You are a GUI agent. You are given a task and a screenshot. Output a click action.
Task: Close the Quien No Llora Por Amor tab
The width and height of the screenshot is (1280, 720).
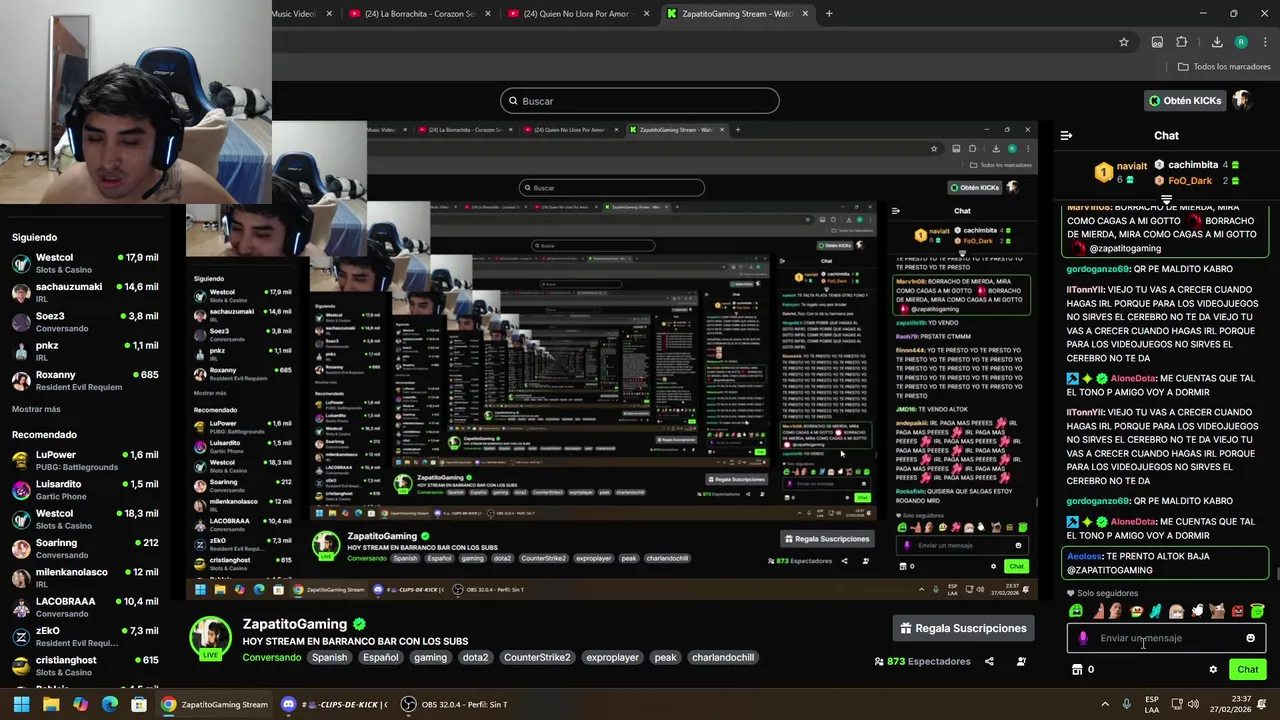coord(647,14)
